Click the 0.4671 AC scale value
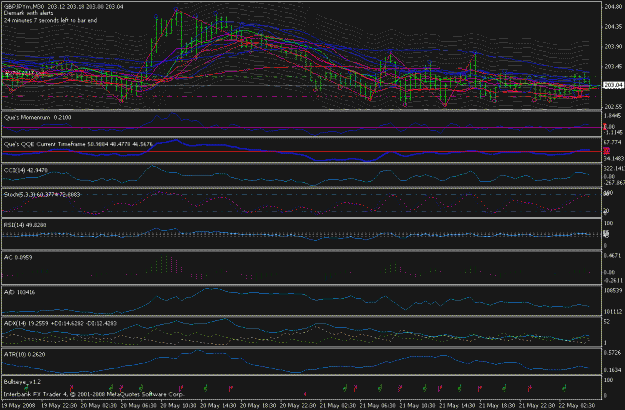This screenshot has width=625, height=410. pos(614,255)
